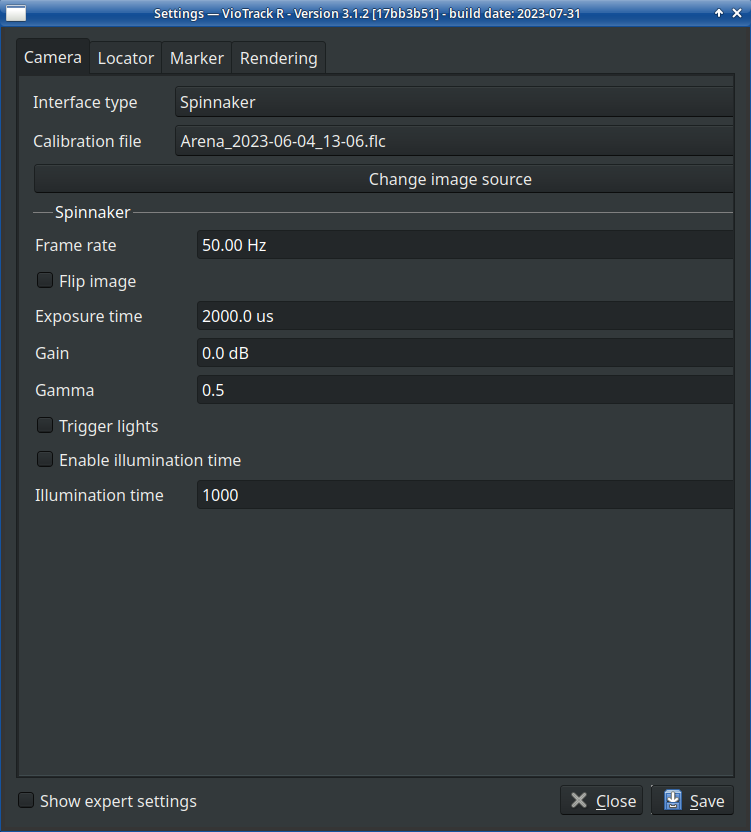Close the Settings dialog
The height and width of the screenshot is (832, 751).
coord(601,800)
